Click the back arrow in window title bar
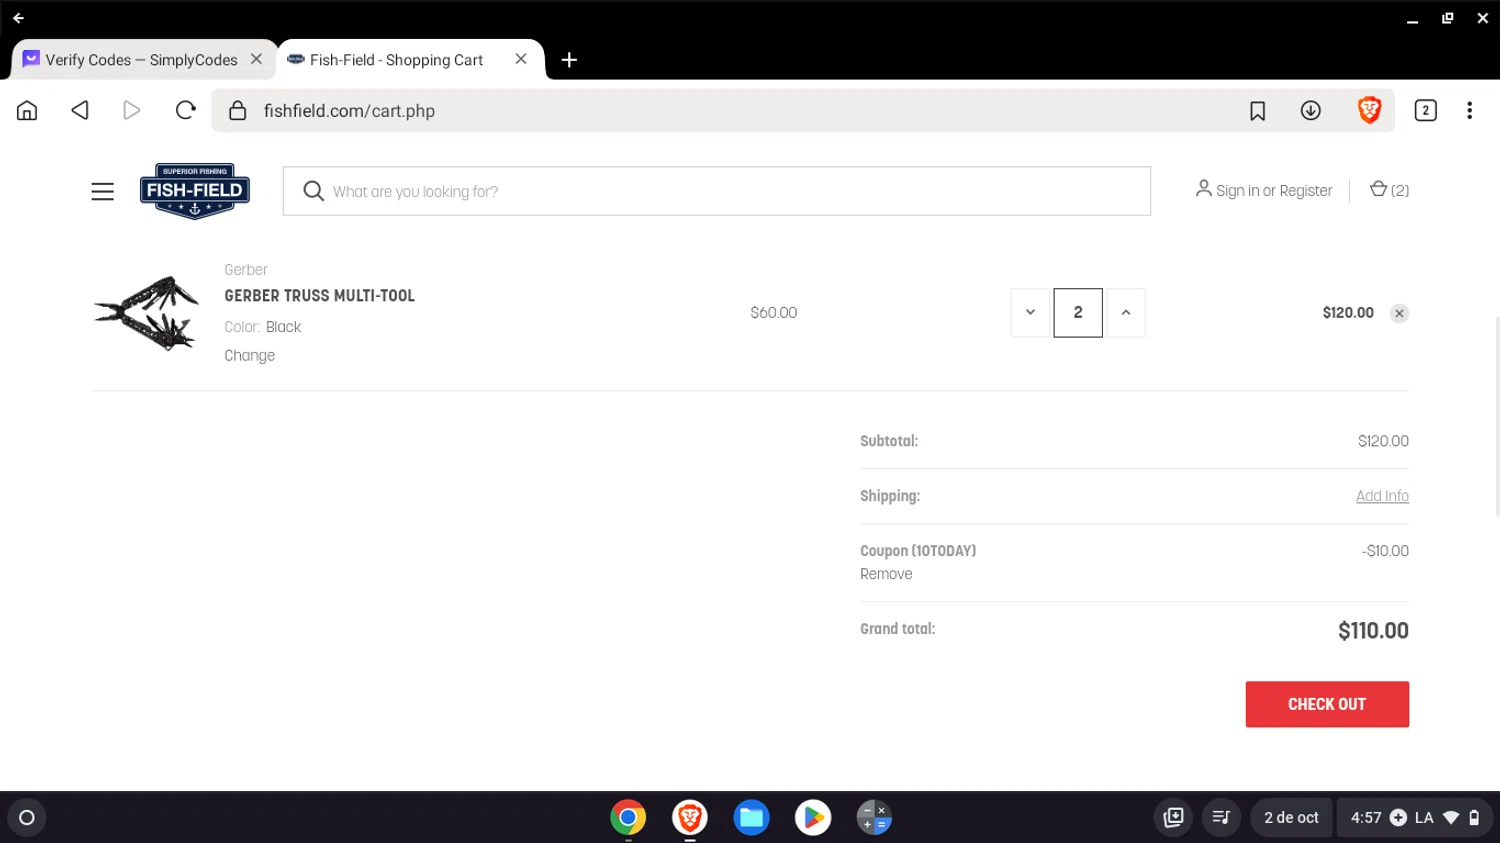Viewport: 1500px width, 843px height. coord(18,18)
